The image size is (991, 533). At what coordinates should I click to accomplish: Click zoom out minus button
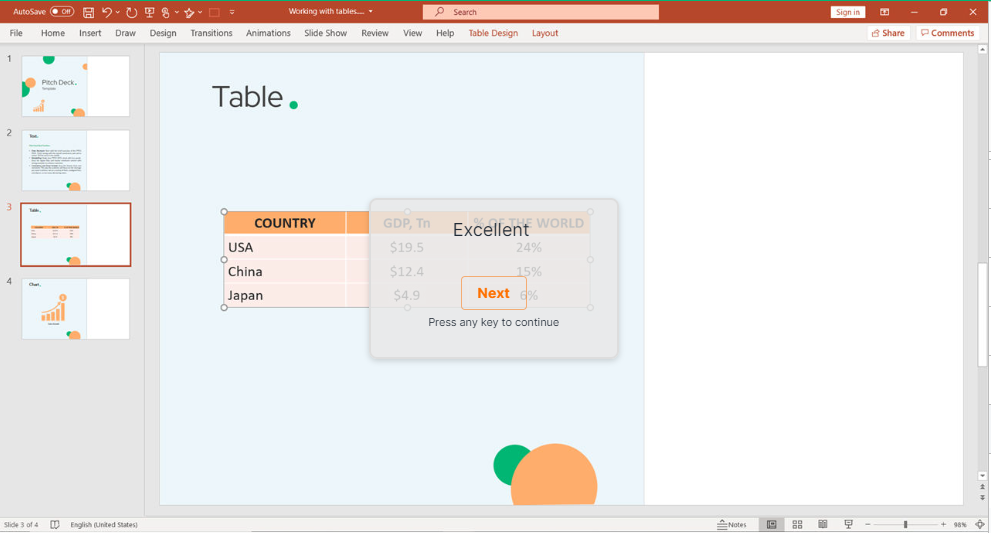868,524
